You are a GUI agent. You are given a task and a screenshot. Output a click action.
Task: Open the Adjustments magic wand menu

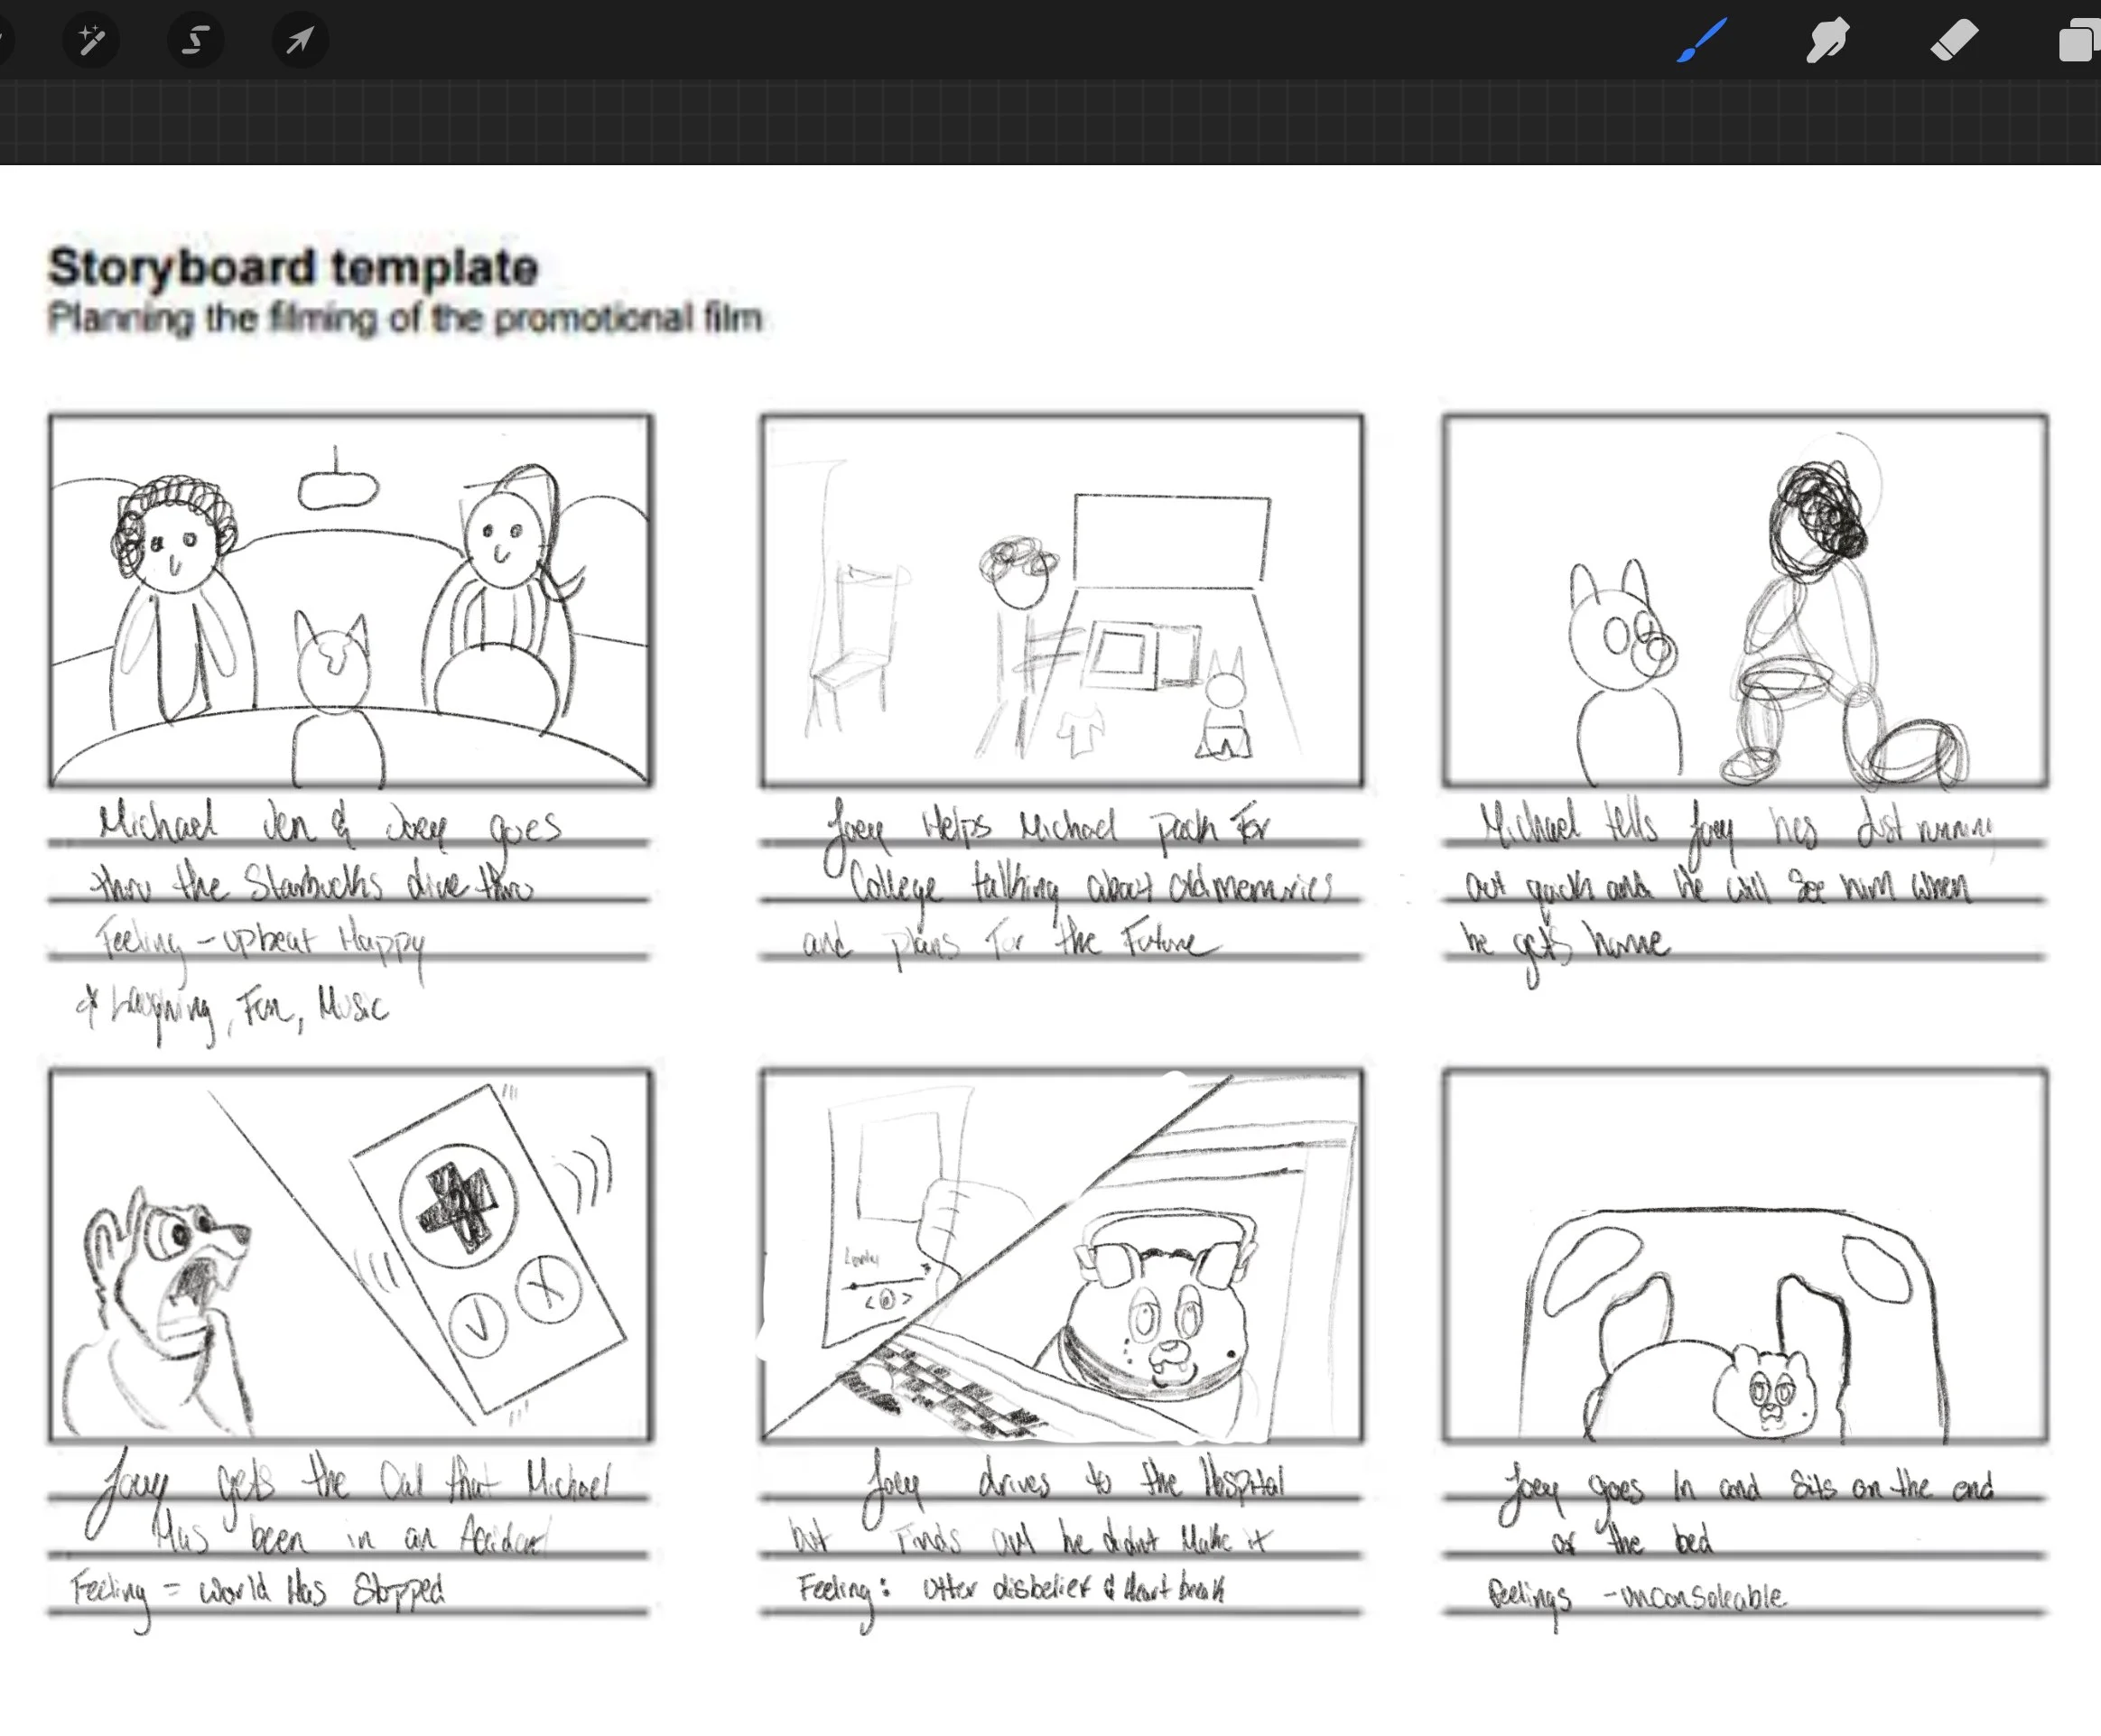pyautogui.click(x=92, y=40)
